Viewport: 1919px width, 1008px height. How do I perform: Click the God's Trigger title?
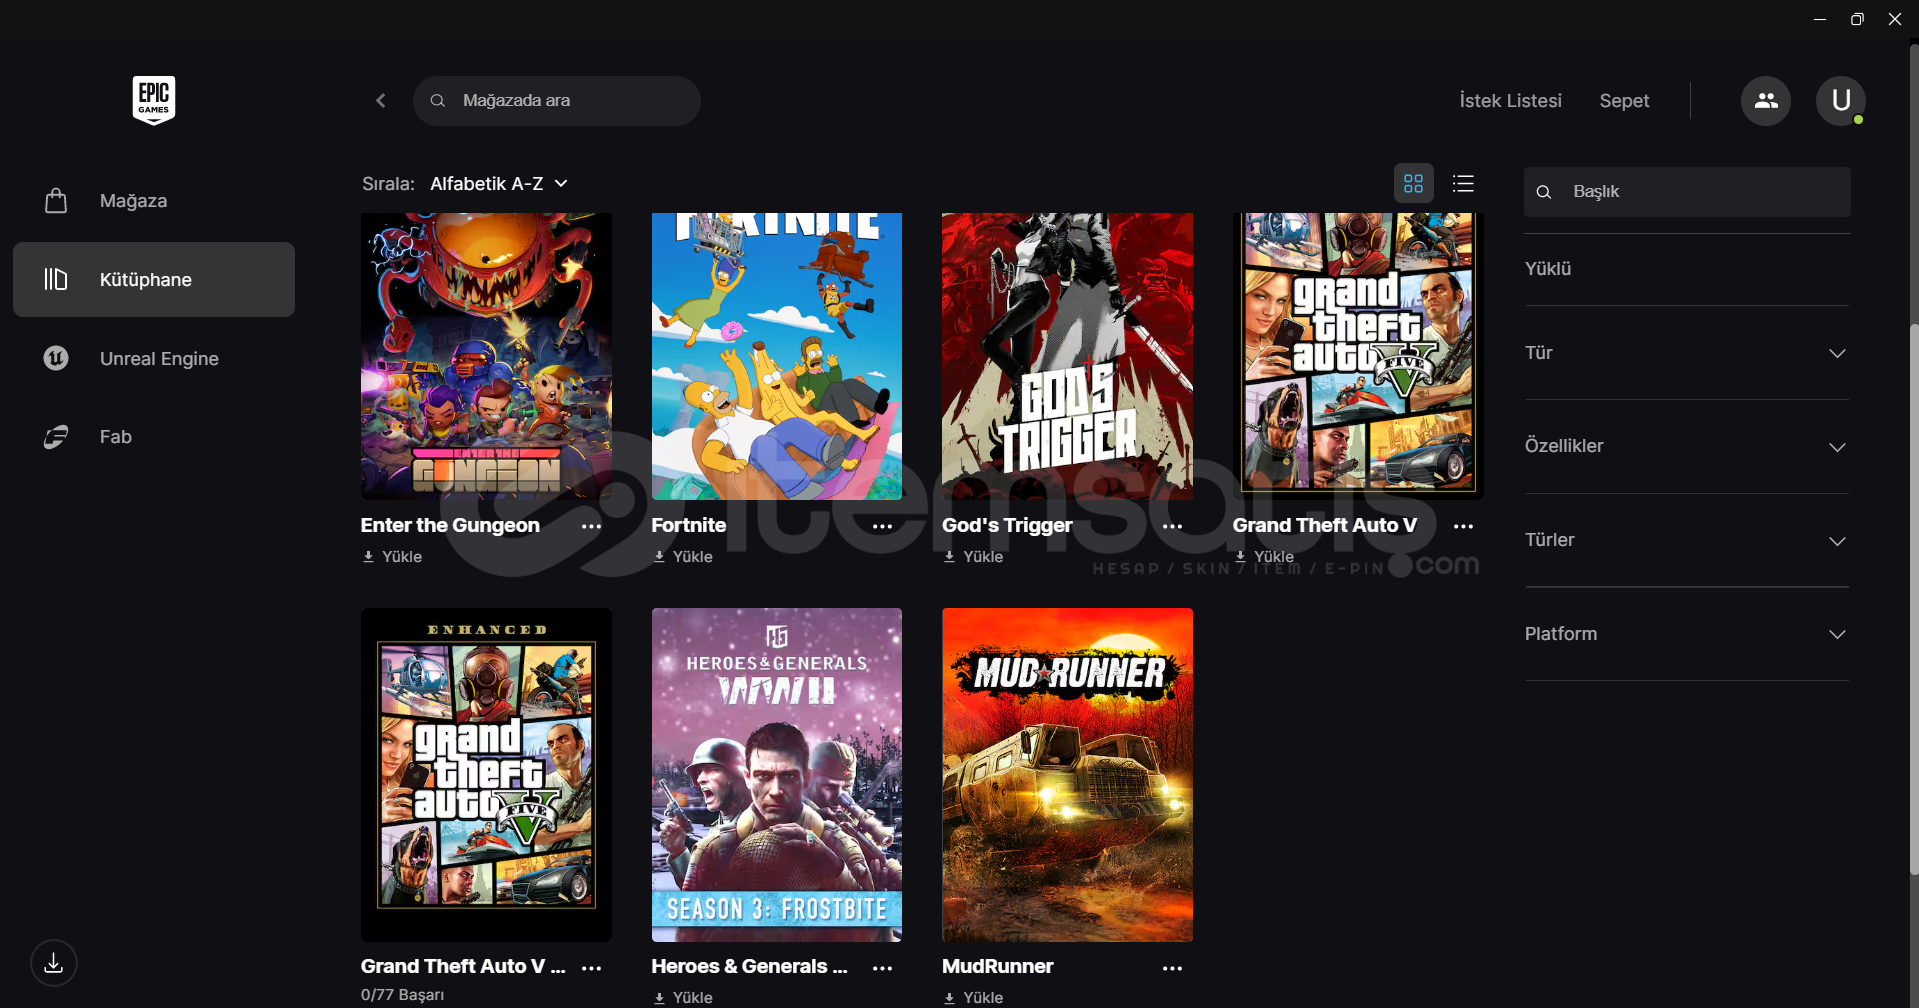click(x=1007, y=526)
